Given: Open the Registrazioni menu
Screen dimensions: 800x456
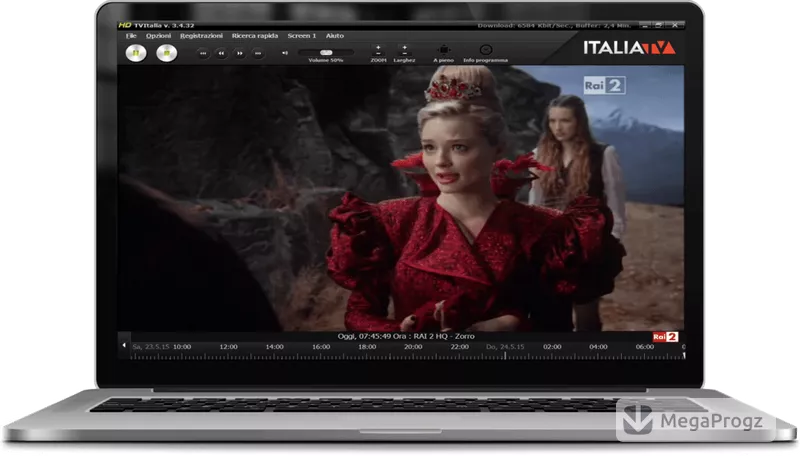Looking at the screenshot, I should 201,36.
